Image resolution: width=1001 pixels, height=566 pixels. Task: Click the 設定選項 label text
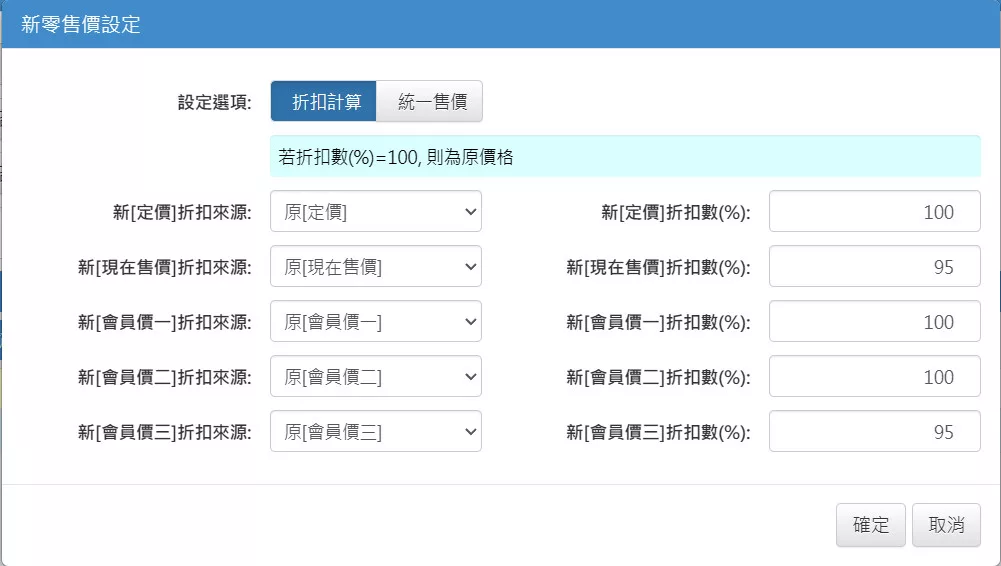[214, 102]
